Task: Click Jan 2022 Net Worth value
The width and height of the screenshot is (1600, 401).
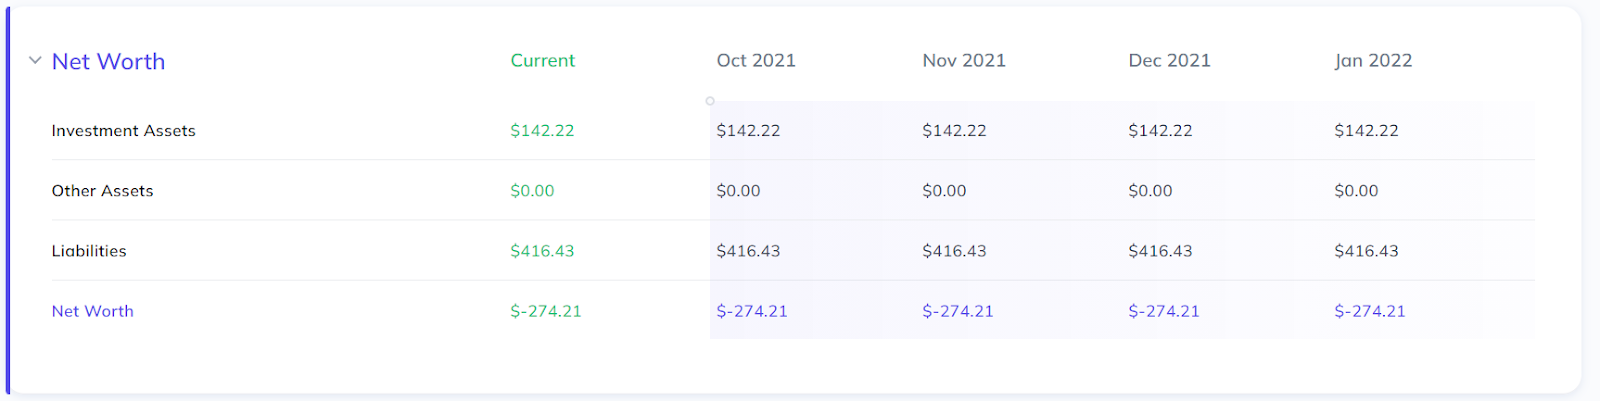Action: [1369, 311]
